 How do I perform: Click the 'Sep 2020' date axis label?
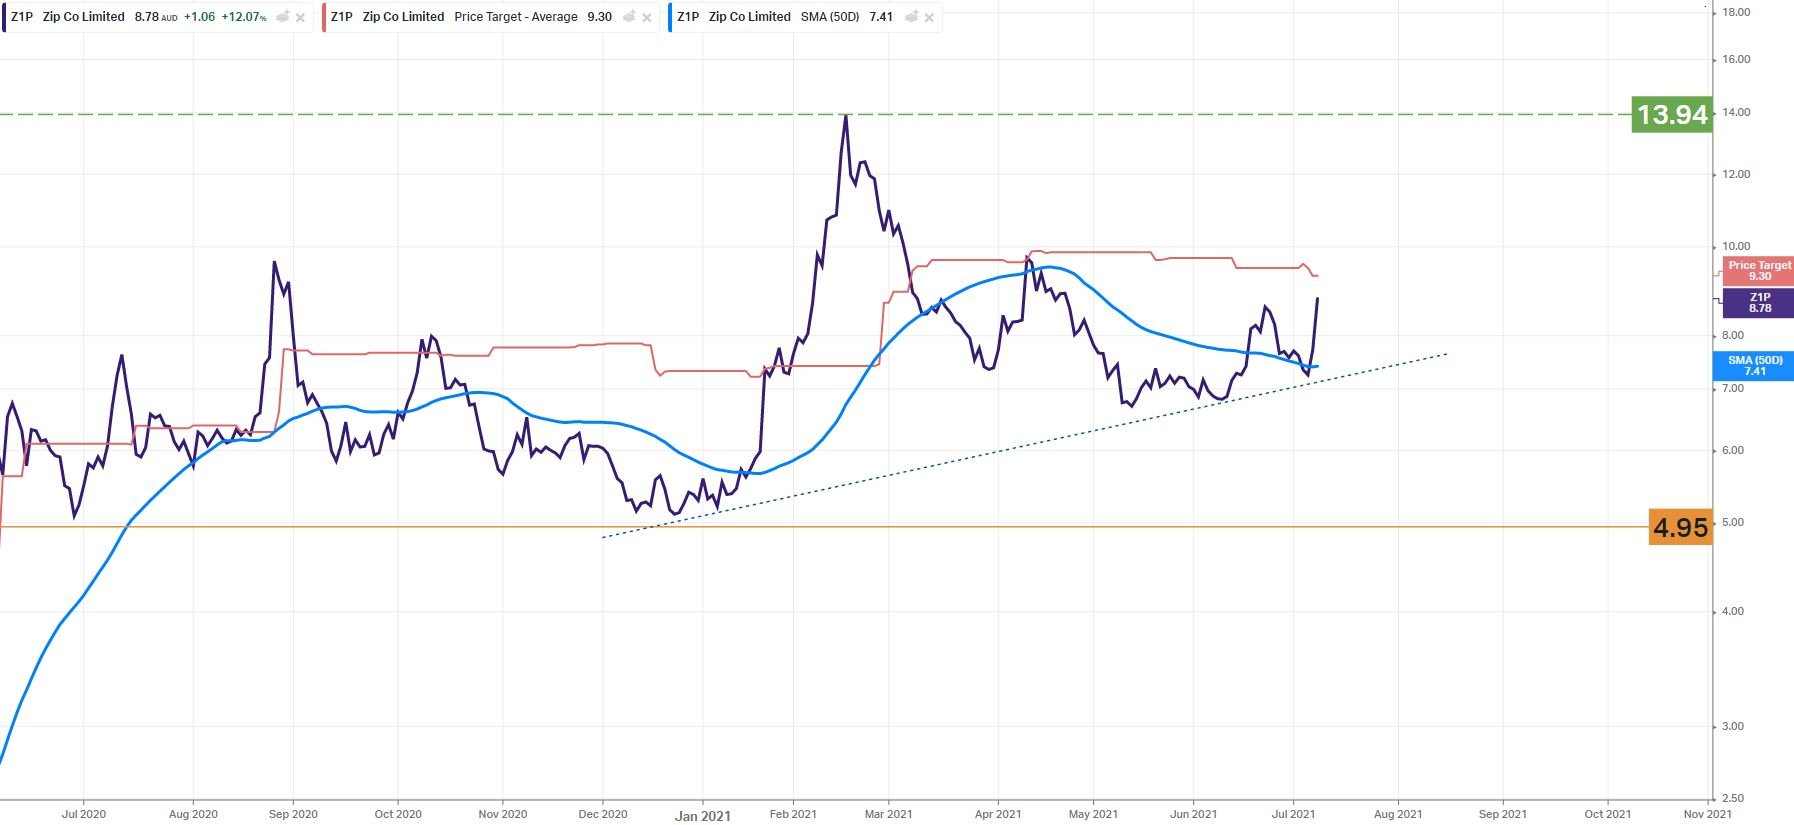coord(293,814)
